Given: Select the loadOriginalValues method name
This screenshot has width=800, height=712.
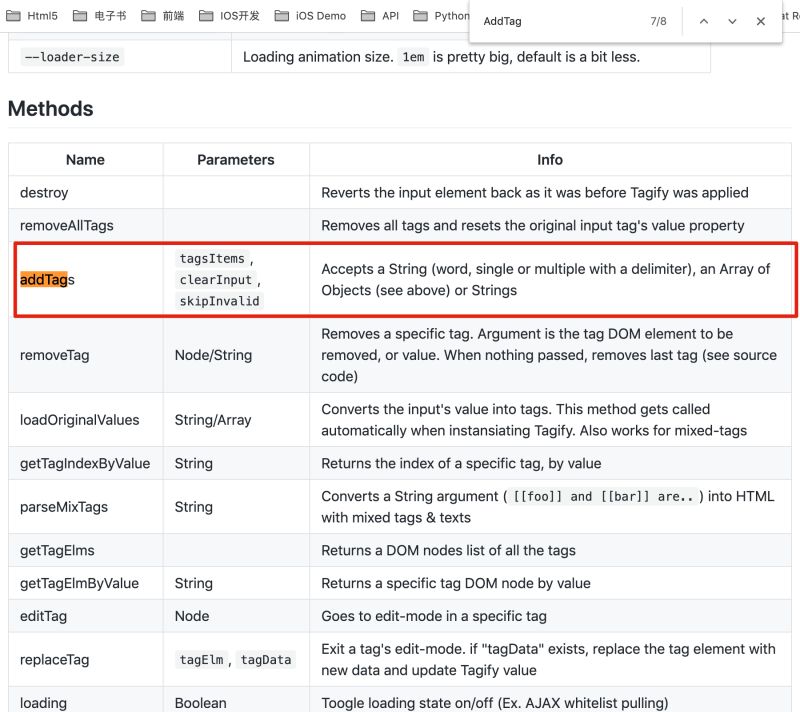Looking at the screenshot, I should click(x=80, y=419).
